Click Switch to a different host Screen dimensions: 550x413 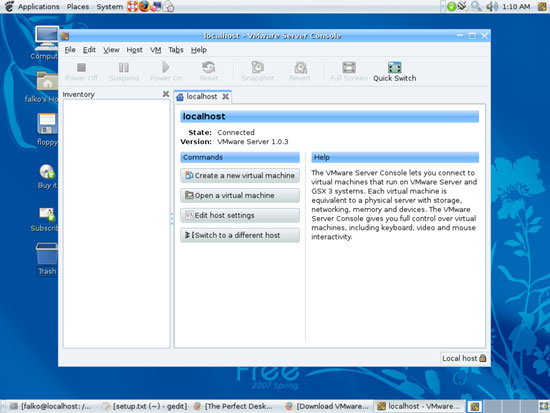pos(240,235)
